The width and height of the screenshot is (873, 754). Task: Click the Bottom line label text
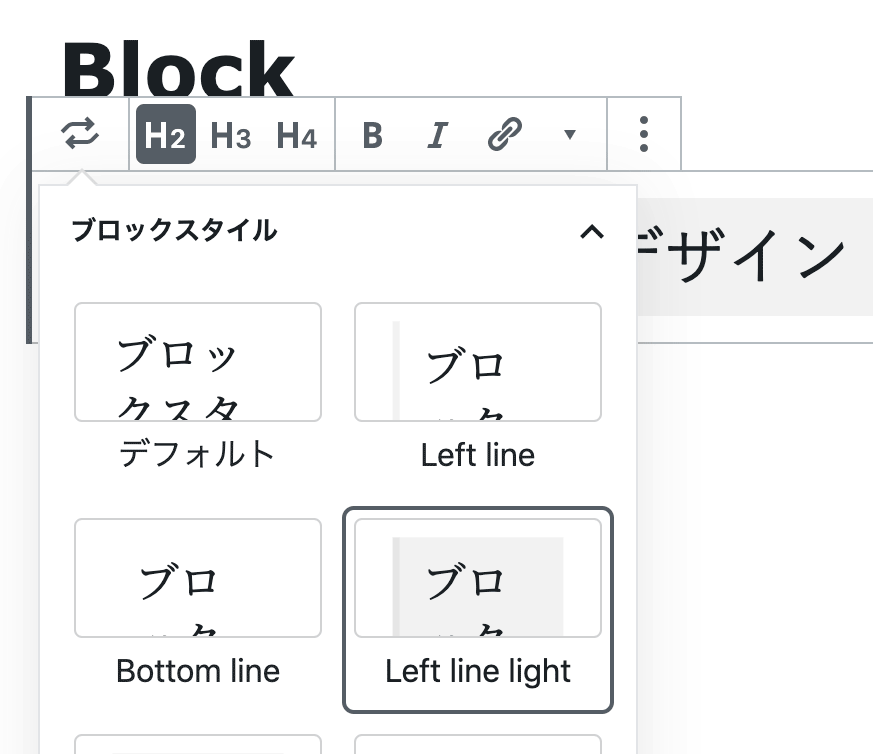tap(198, 670)
